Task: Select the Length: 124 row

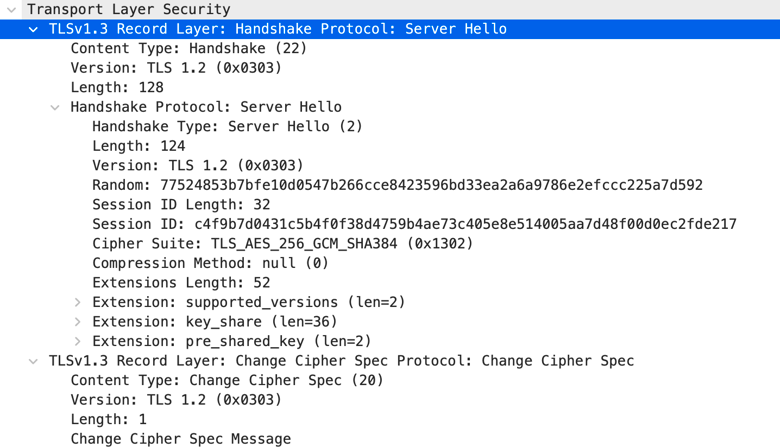Action: click(390, 146)
